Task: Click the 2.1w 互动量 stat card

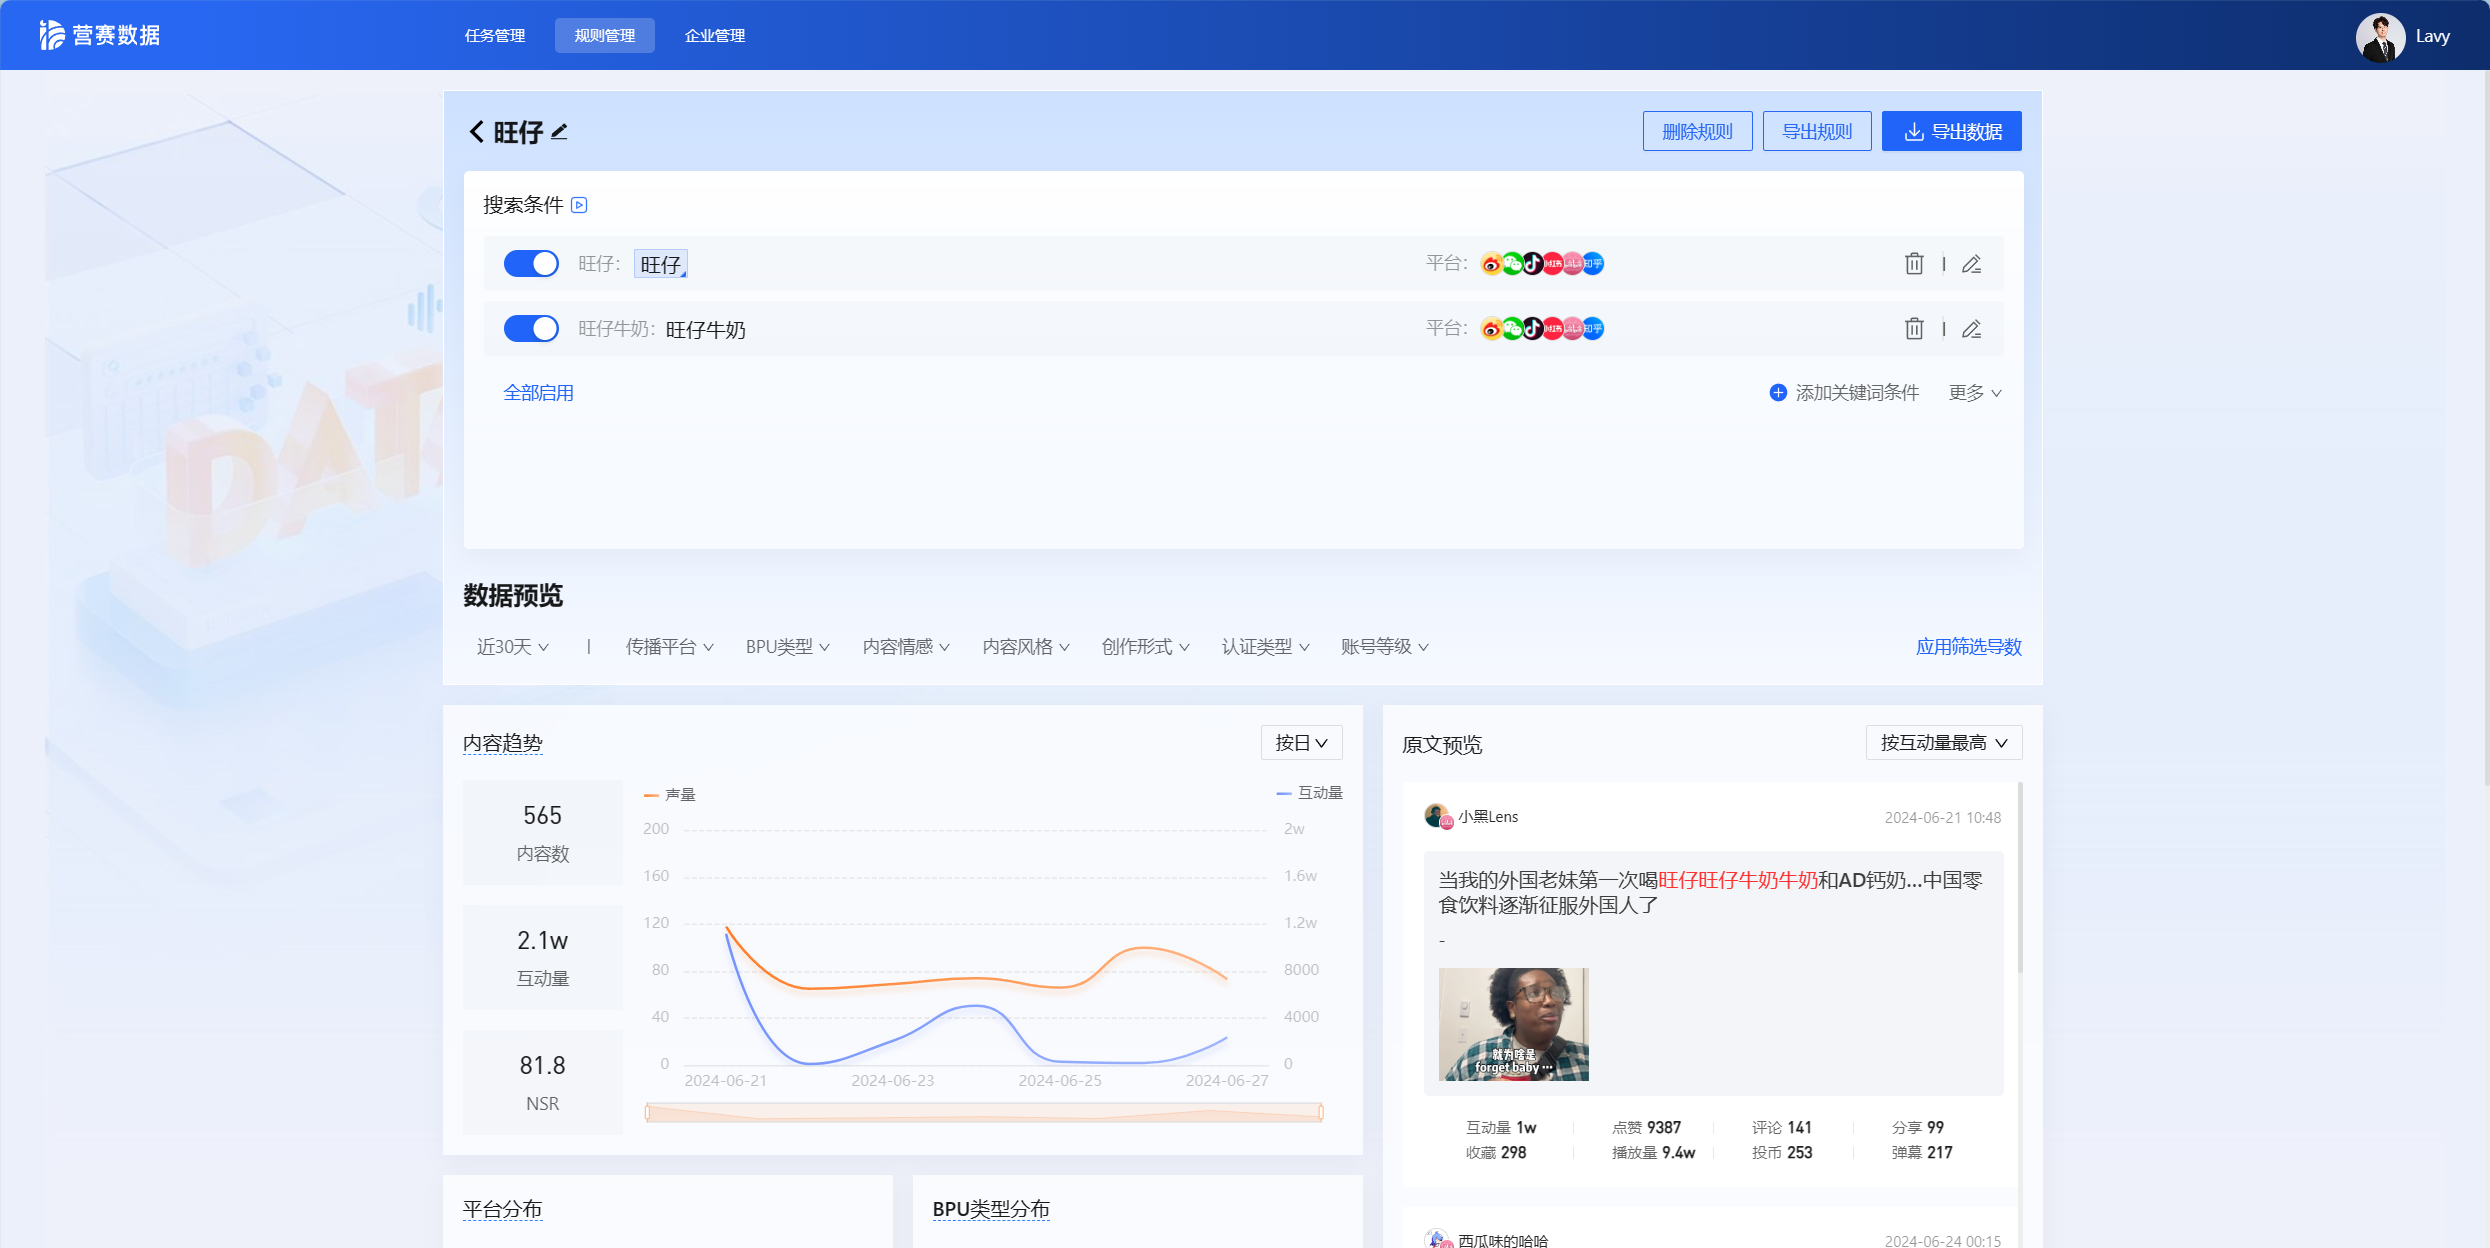Action: [542, 957]
